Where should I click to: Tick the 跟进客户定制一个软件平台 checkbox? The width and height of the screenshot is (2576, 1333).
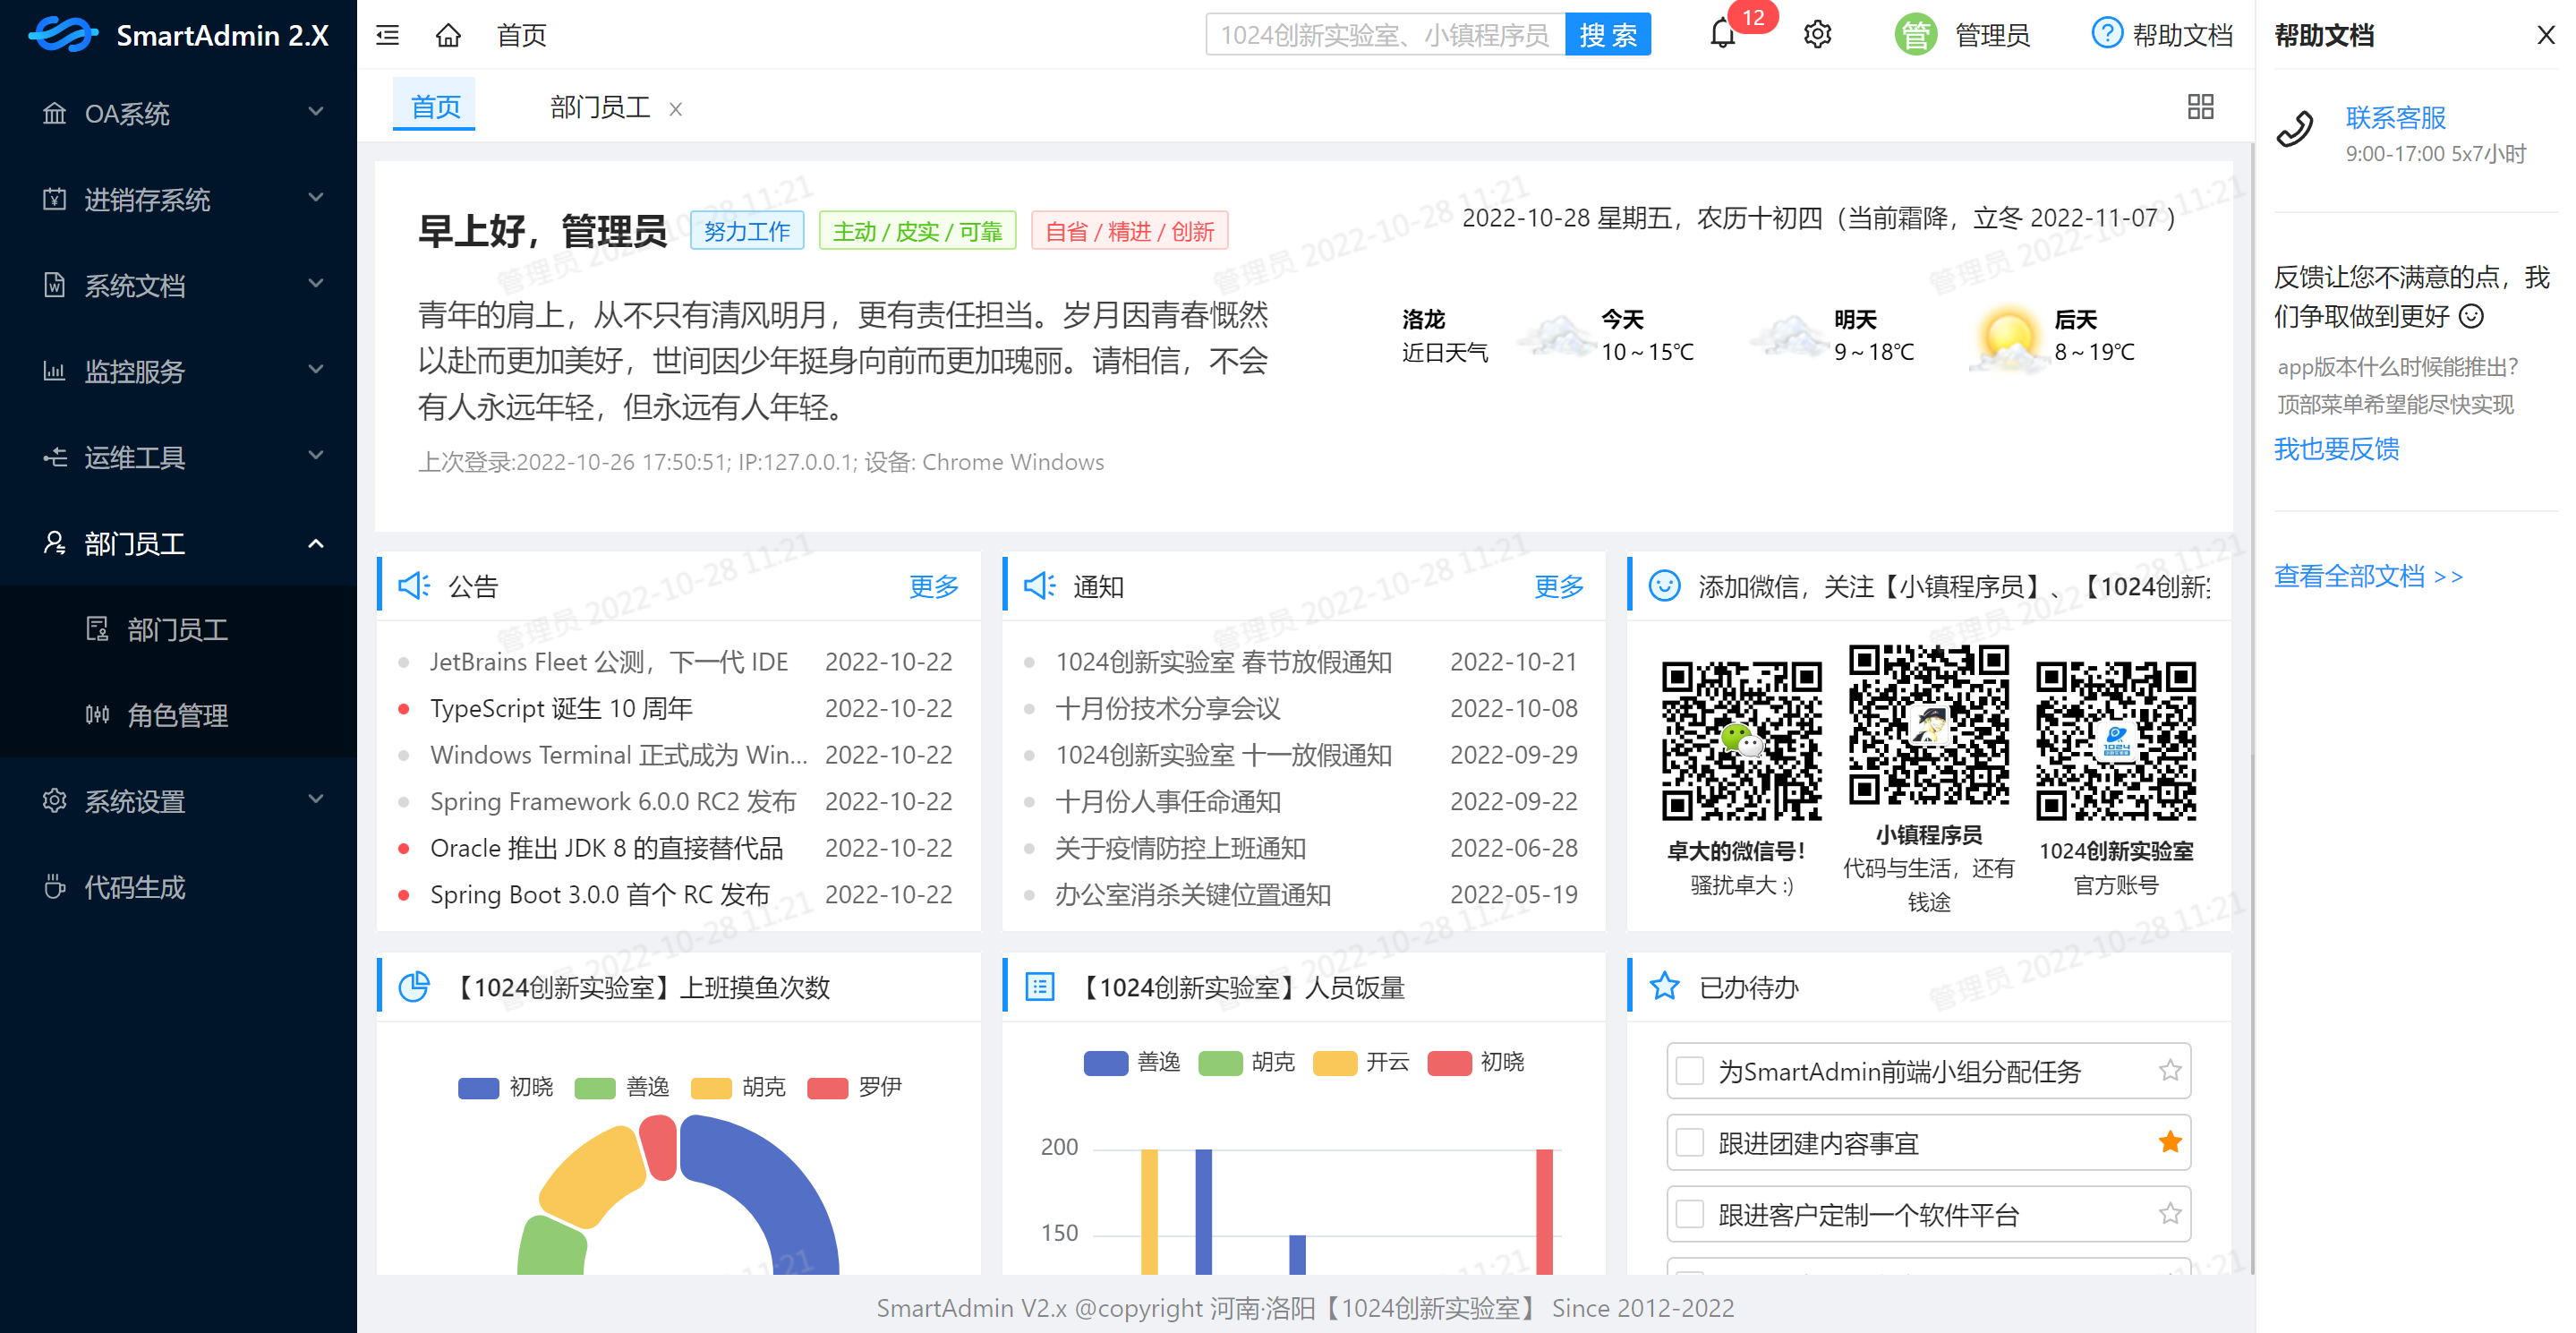[x=1690, y=1214]
